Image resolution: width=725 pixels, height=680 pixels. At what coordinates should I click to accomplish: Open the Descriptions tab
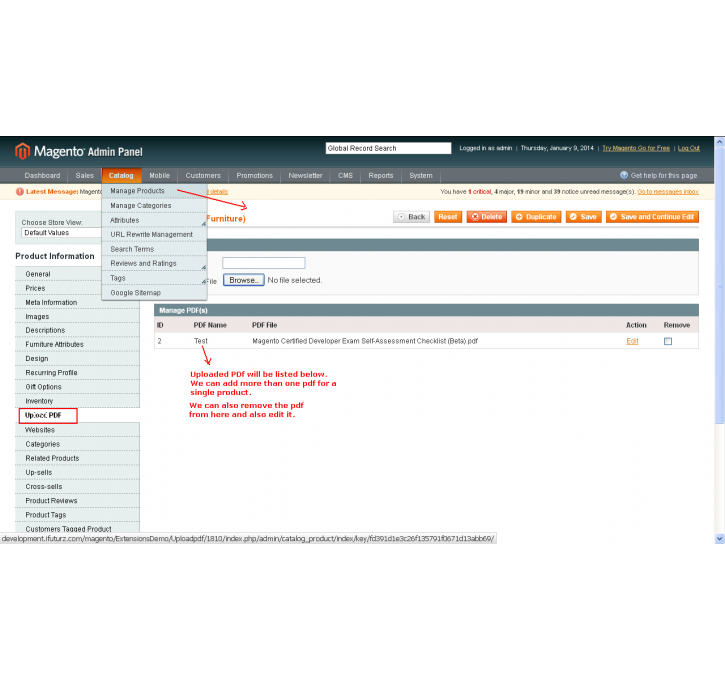click(77, 330)
